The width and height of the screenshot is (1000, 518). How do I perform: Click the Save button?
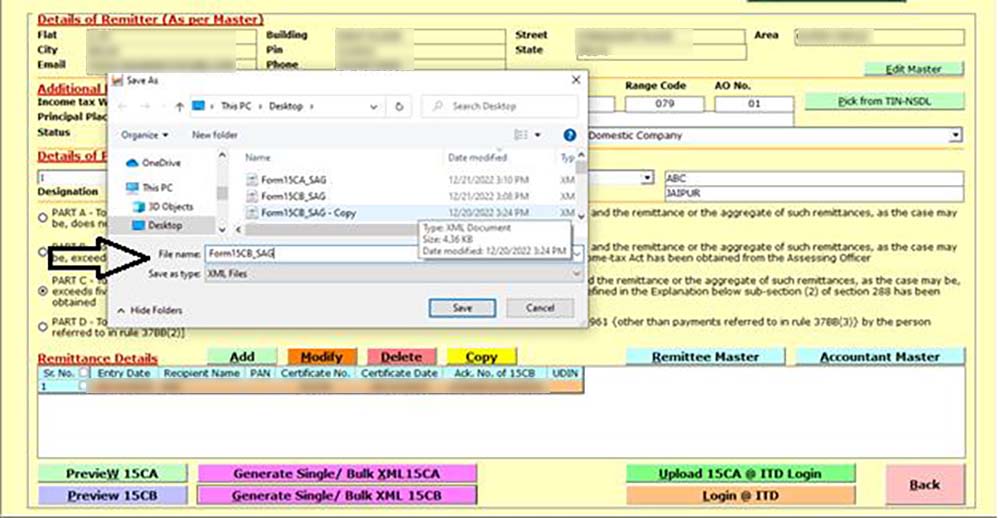pos(462,308)
